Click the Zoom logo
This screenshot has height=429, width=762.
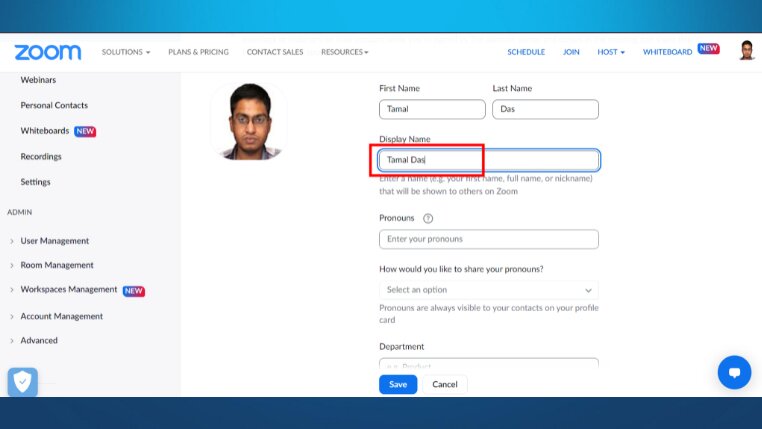point(48,52)
